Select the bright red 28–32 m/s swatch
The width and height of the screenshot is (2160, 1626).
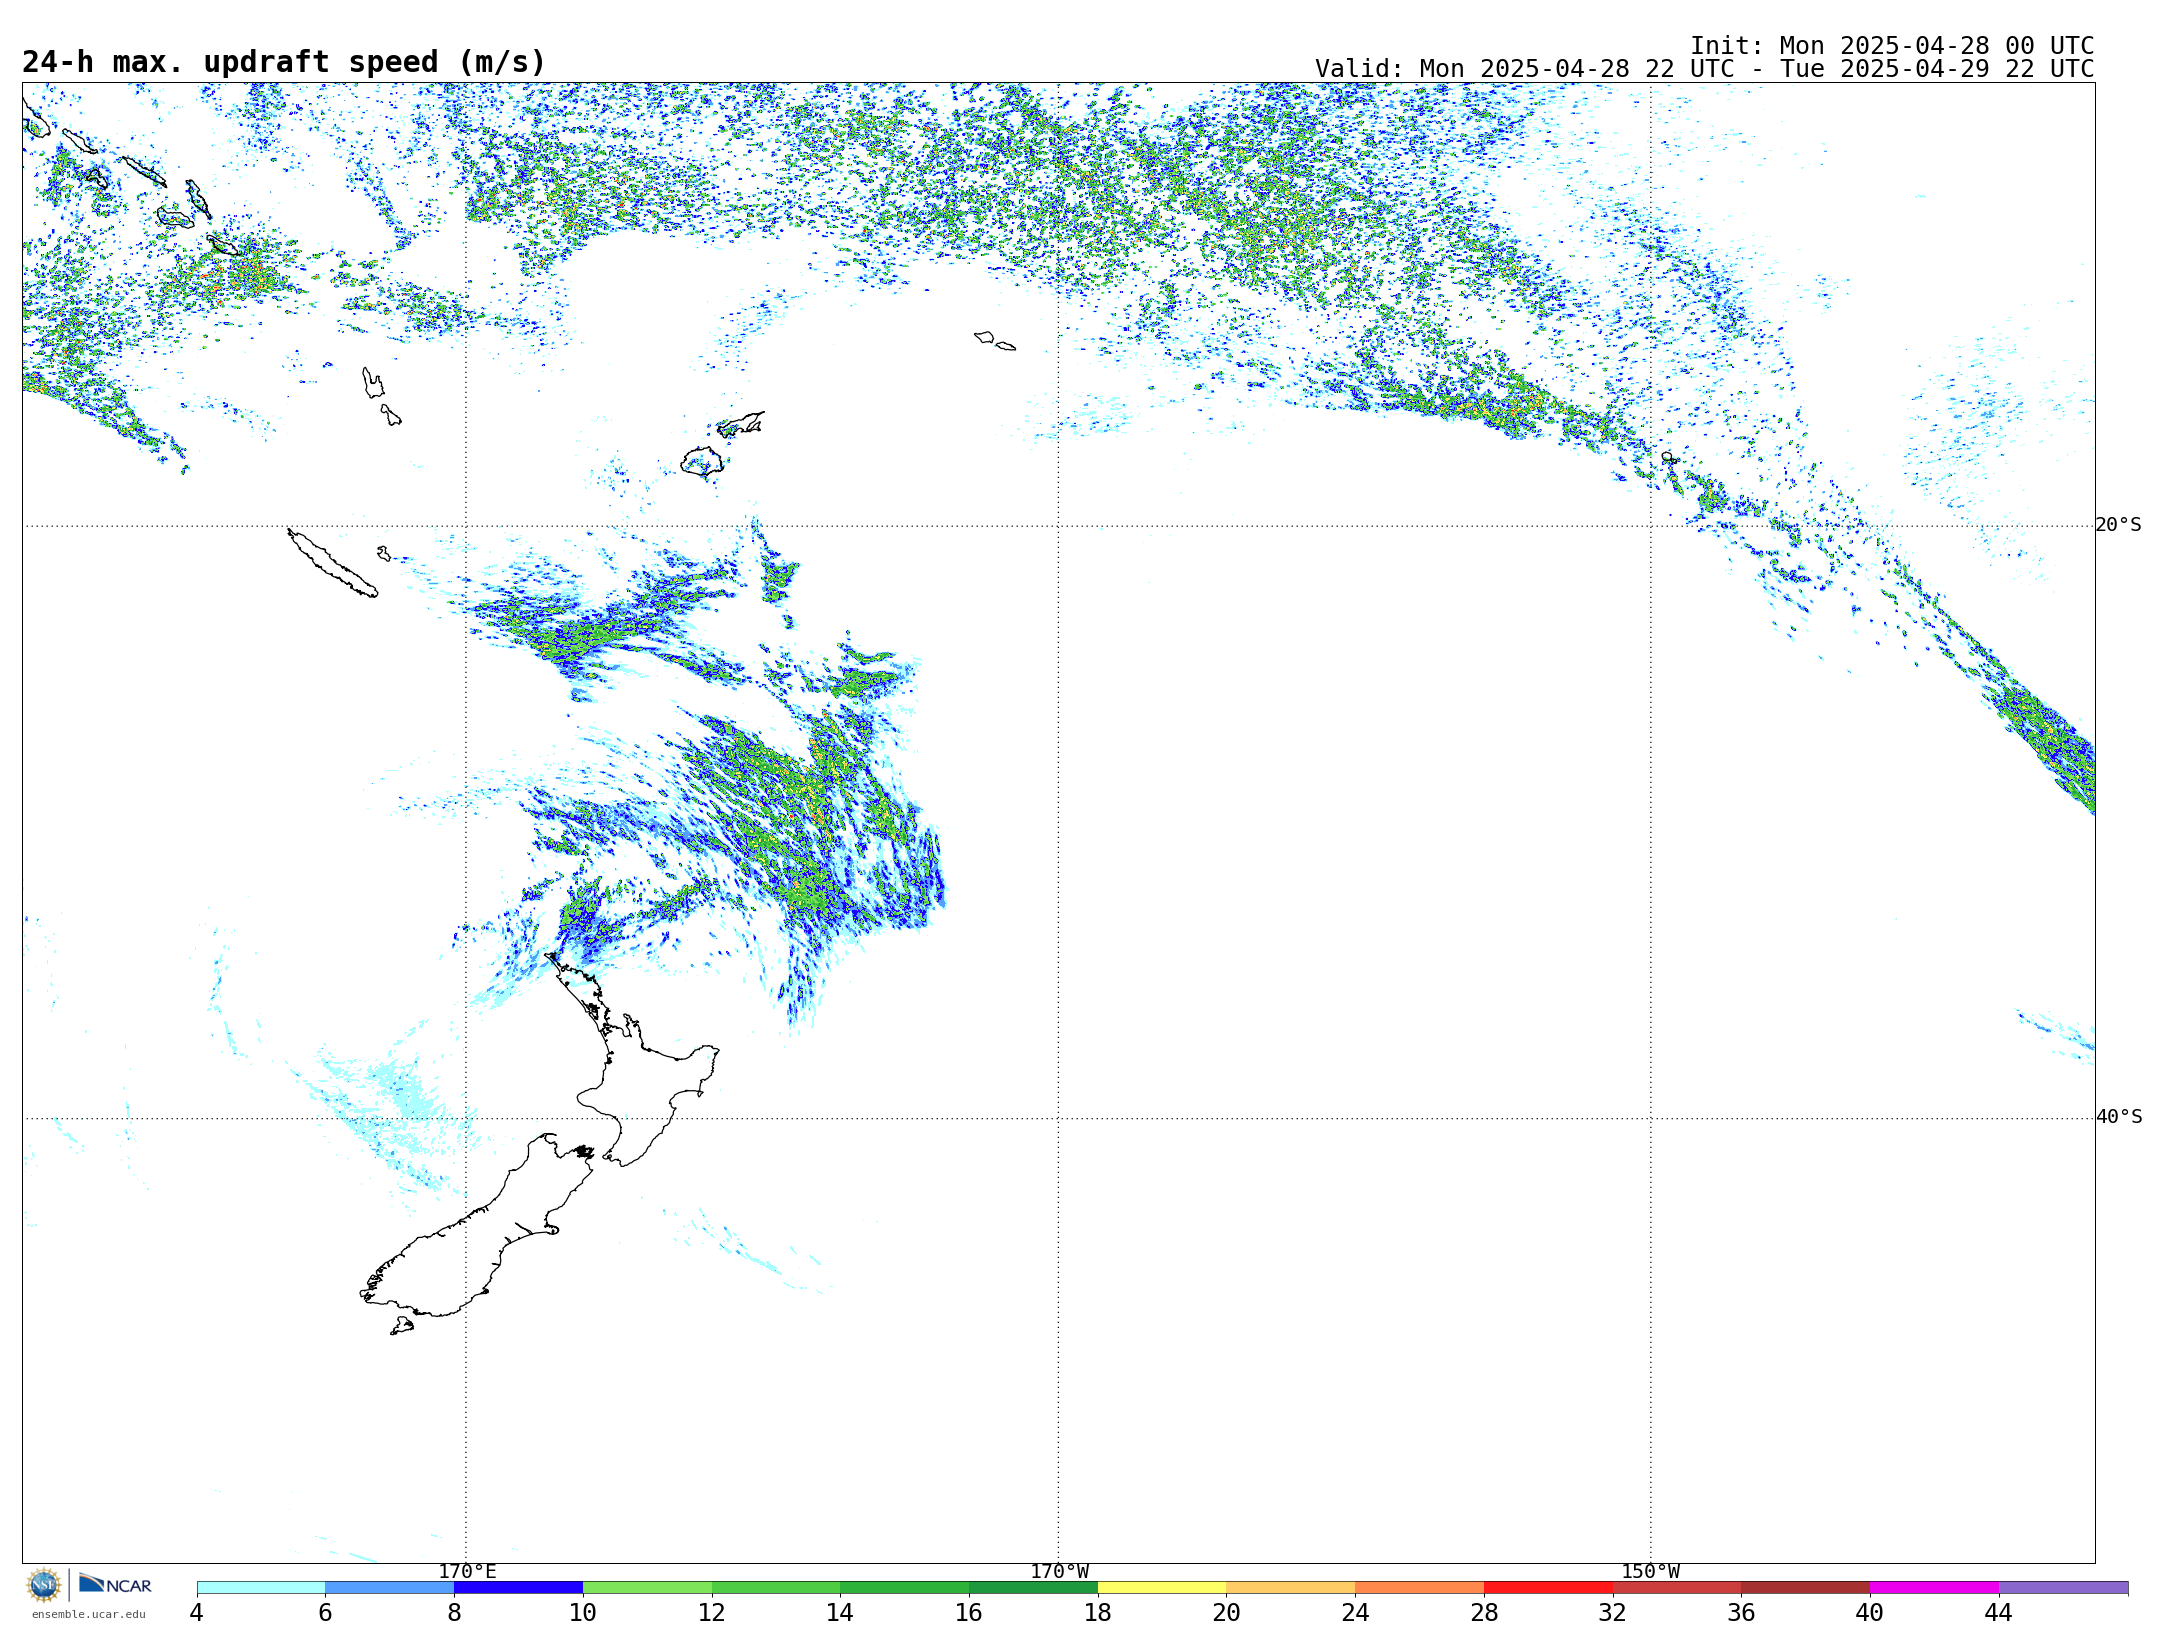(1548, 1588)
